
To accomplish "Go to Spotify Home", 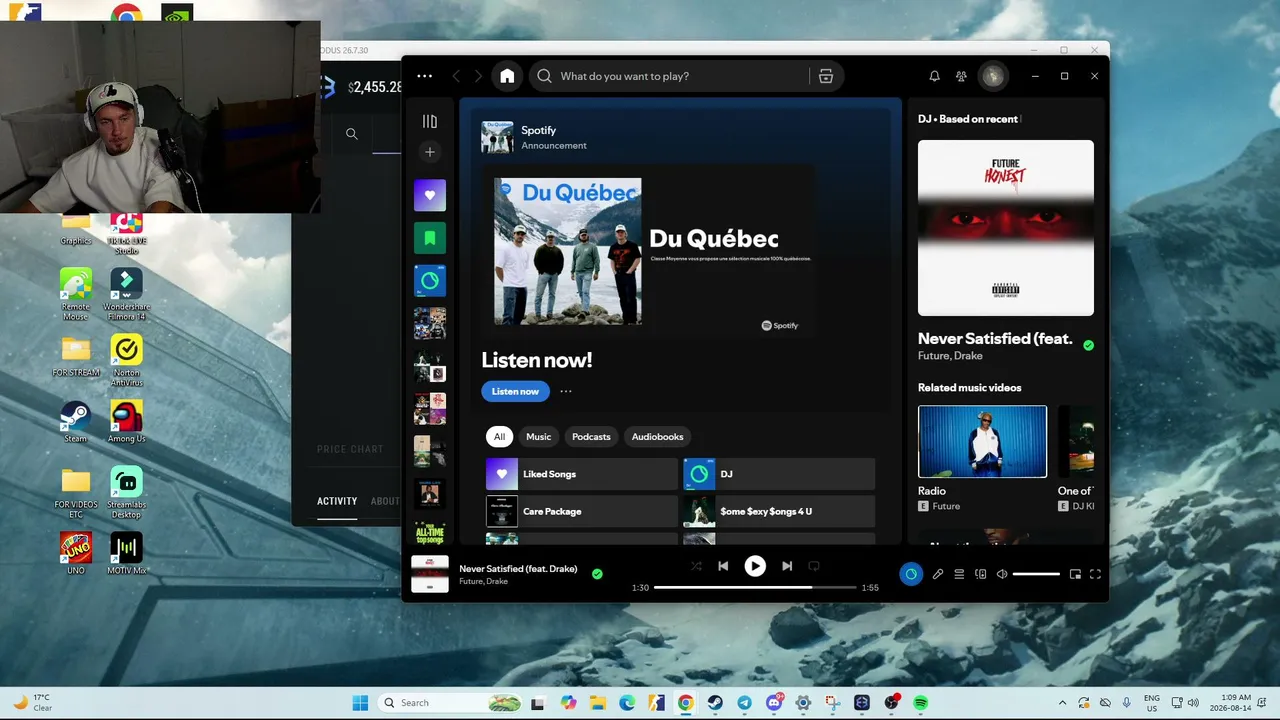I will pos(507,76).
